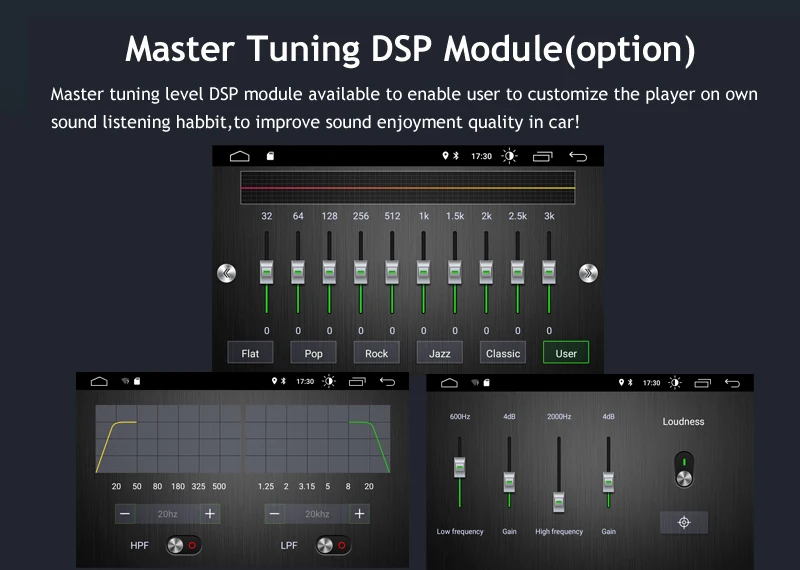
Task: Click the 17:30 clock in EQ screen
Action: (x=481, y=156)
